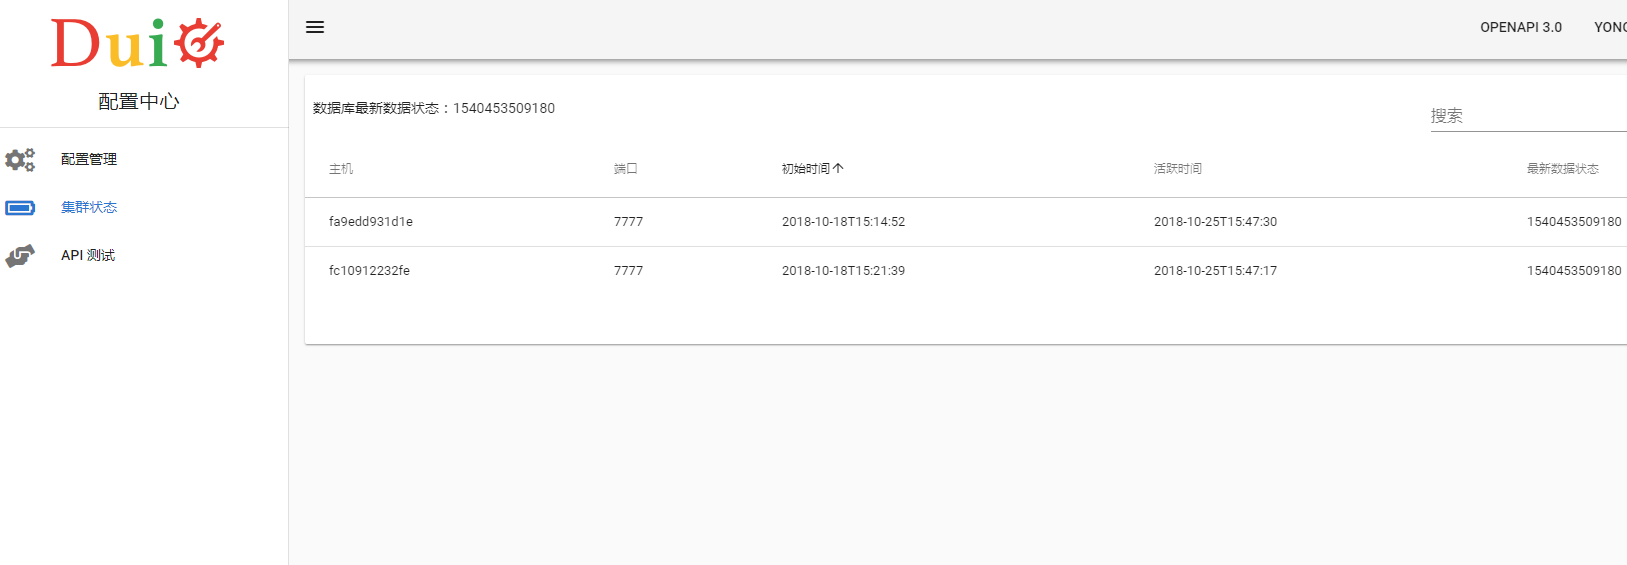Sort by 最新数据状态 column header
This screenshot has width=1627, height=565.
coord(1562,169)
